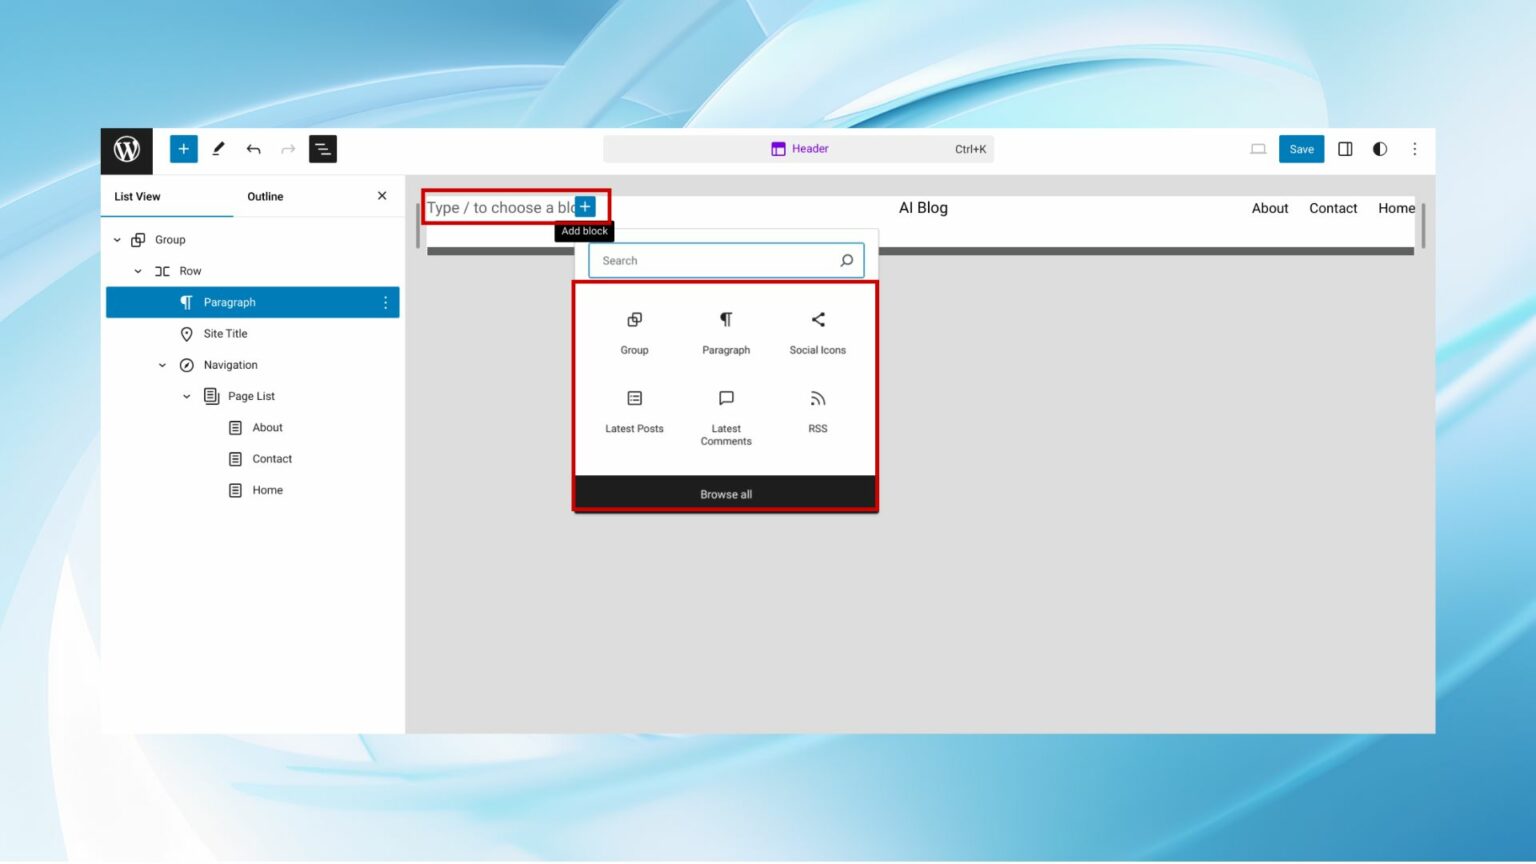Click the Save button
This screenshot has height=864, width=1536.
pos(1301,148)
